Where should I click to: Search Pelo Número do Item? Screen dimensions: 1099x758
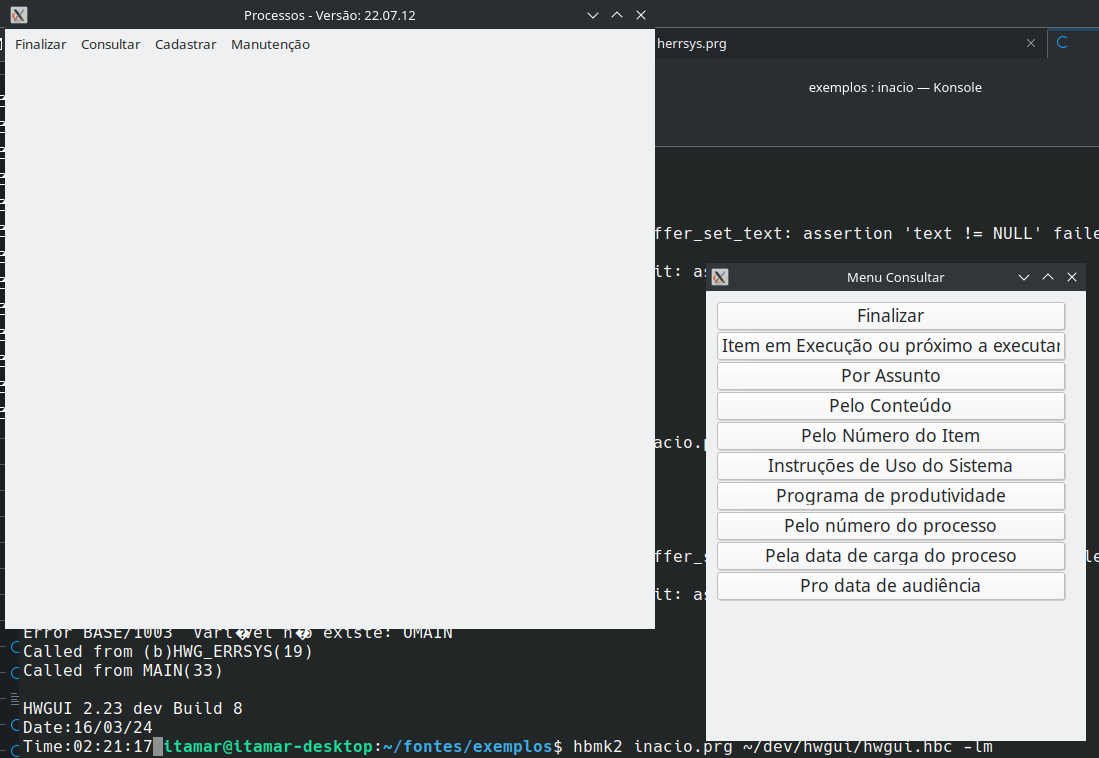tap(890, 436)
